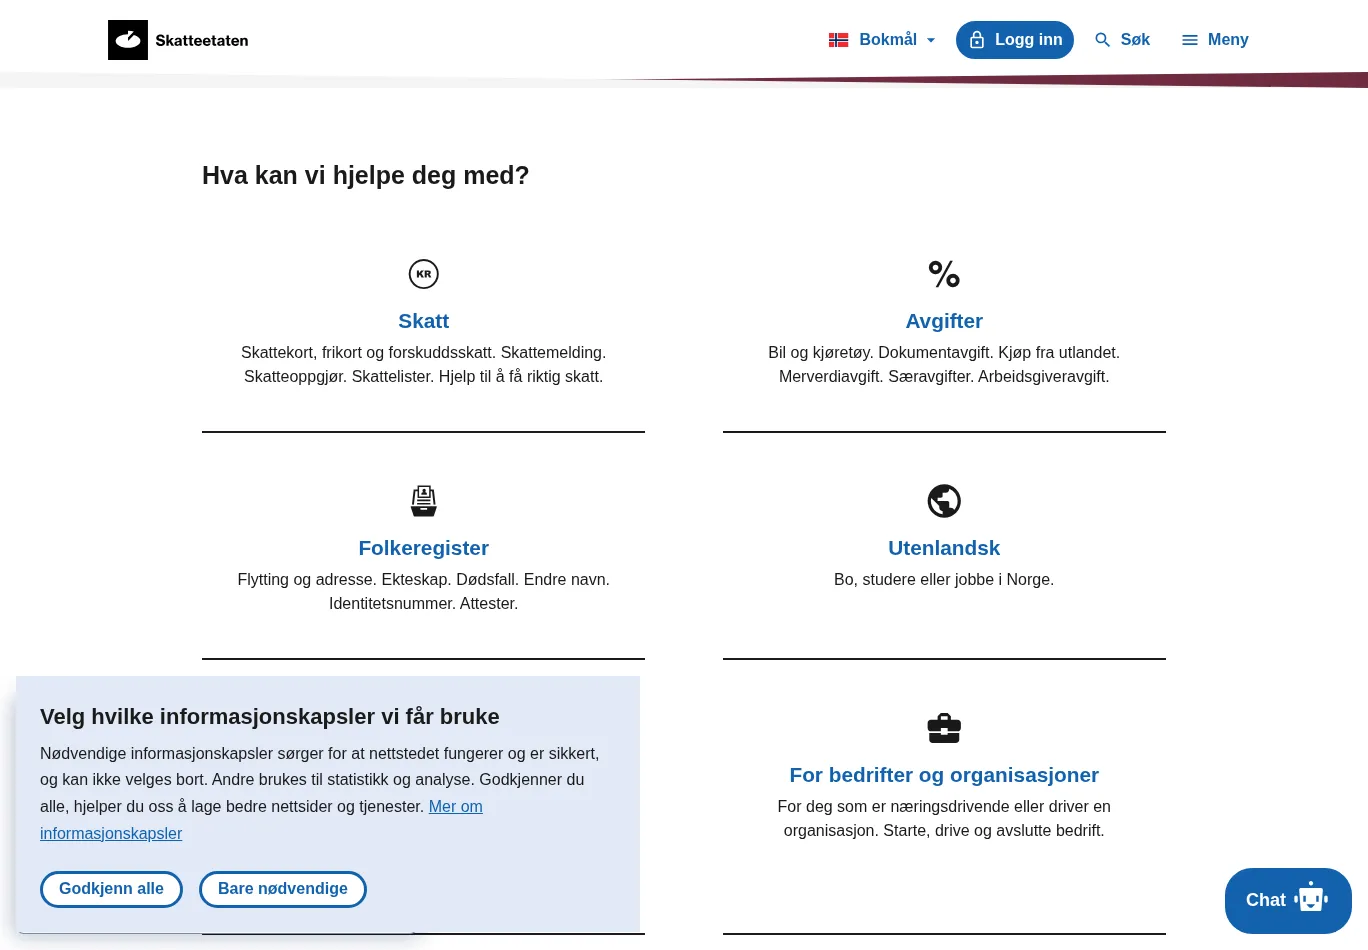Viewport: 1368px width, 950px height.
Task: Choose Bare nødvendige cookies
Action: click(x=283, y=889)
